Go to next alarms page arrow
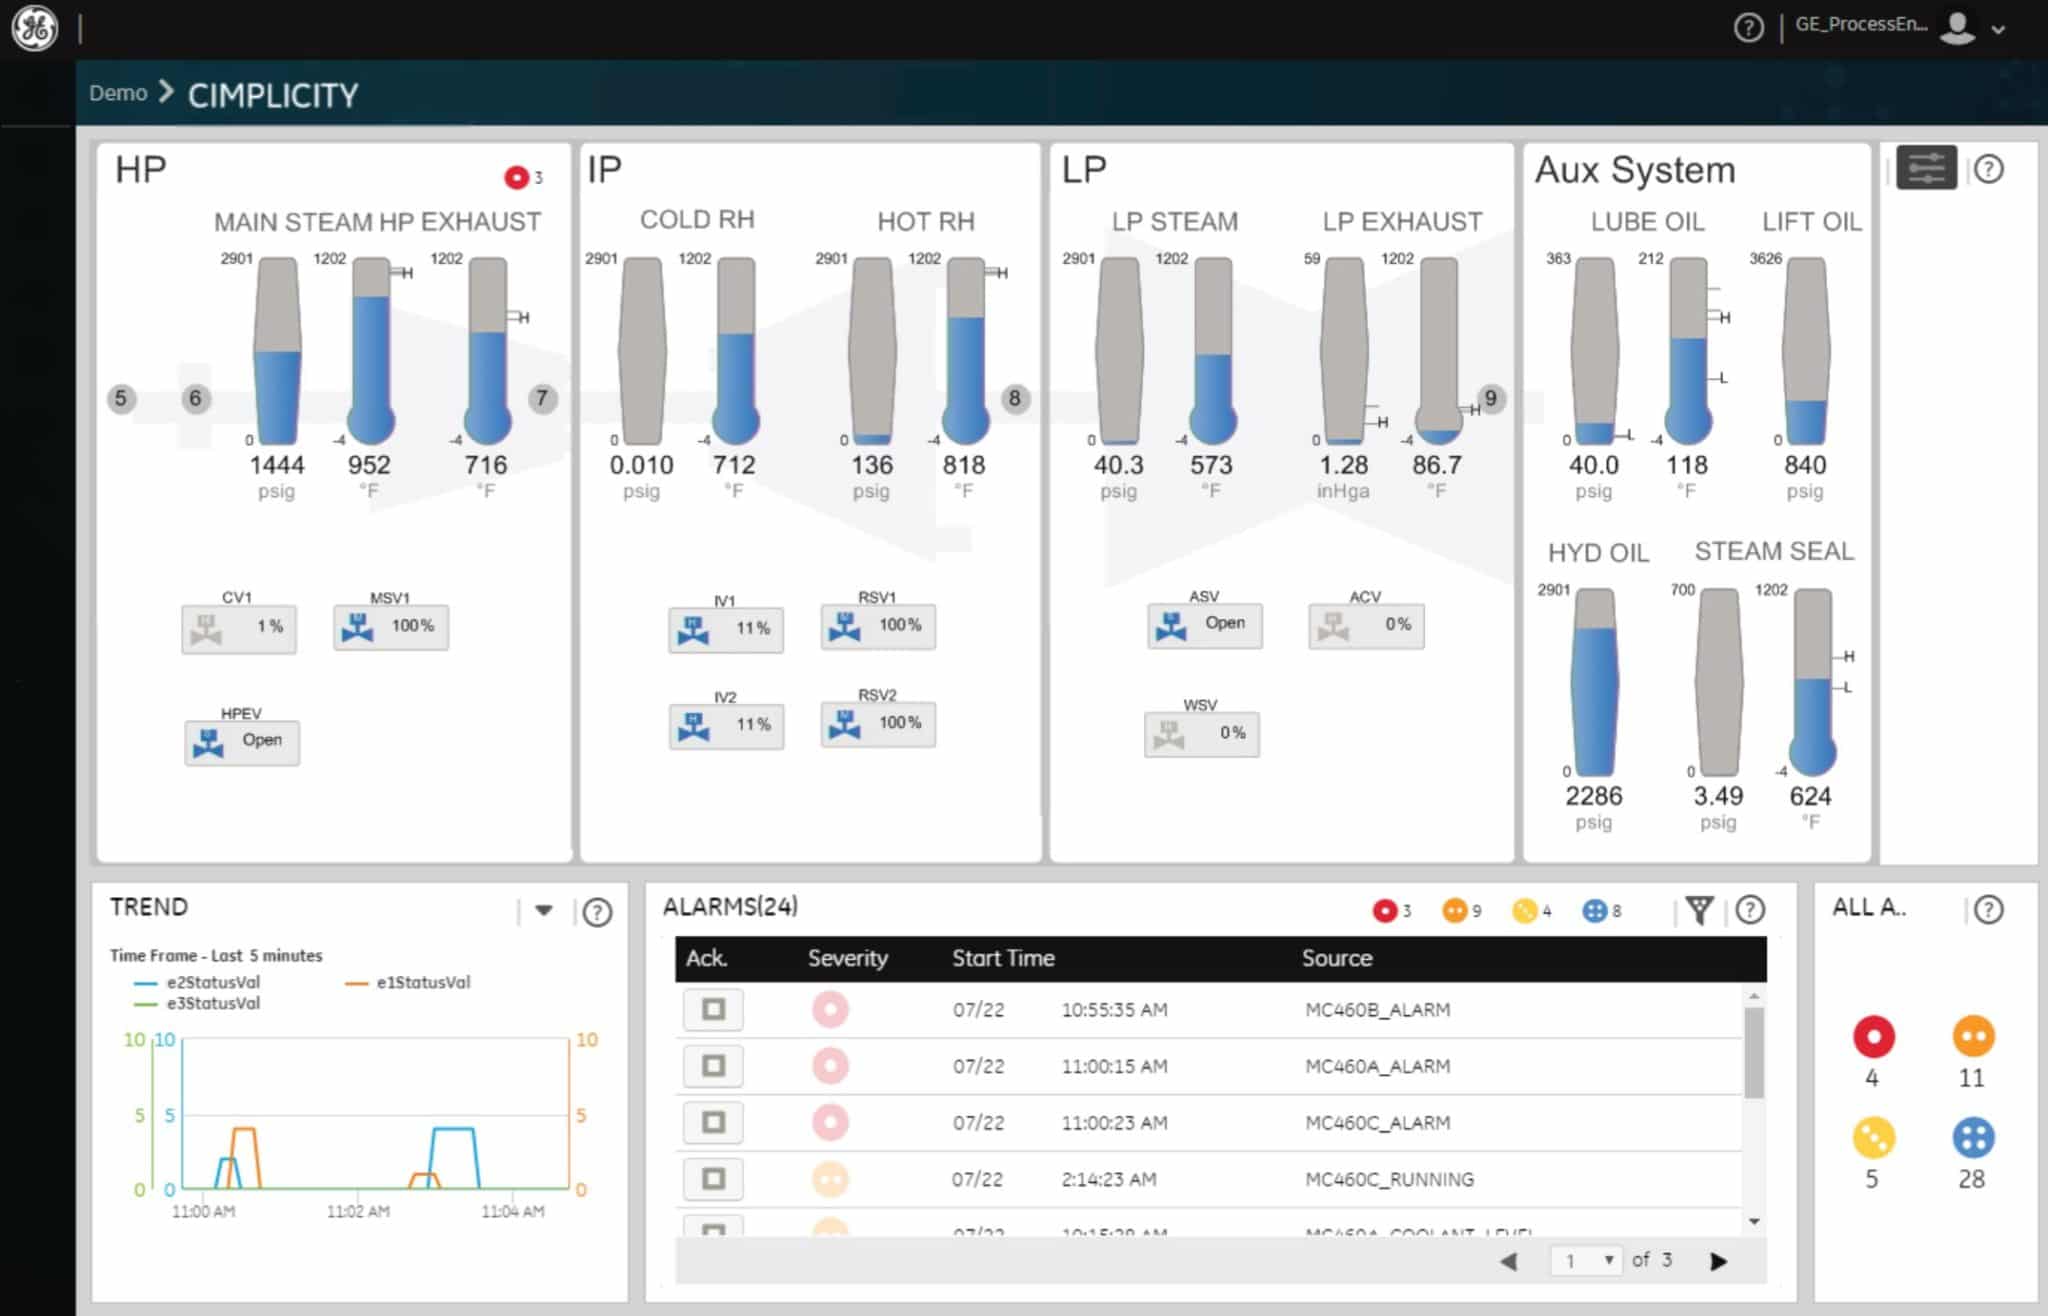 tap(1718, 1261)
